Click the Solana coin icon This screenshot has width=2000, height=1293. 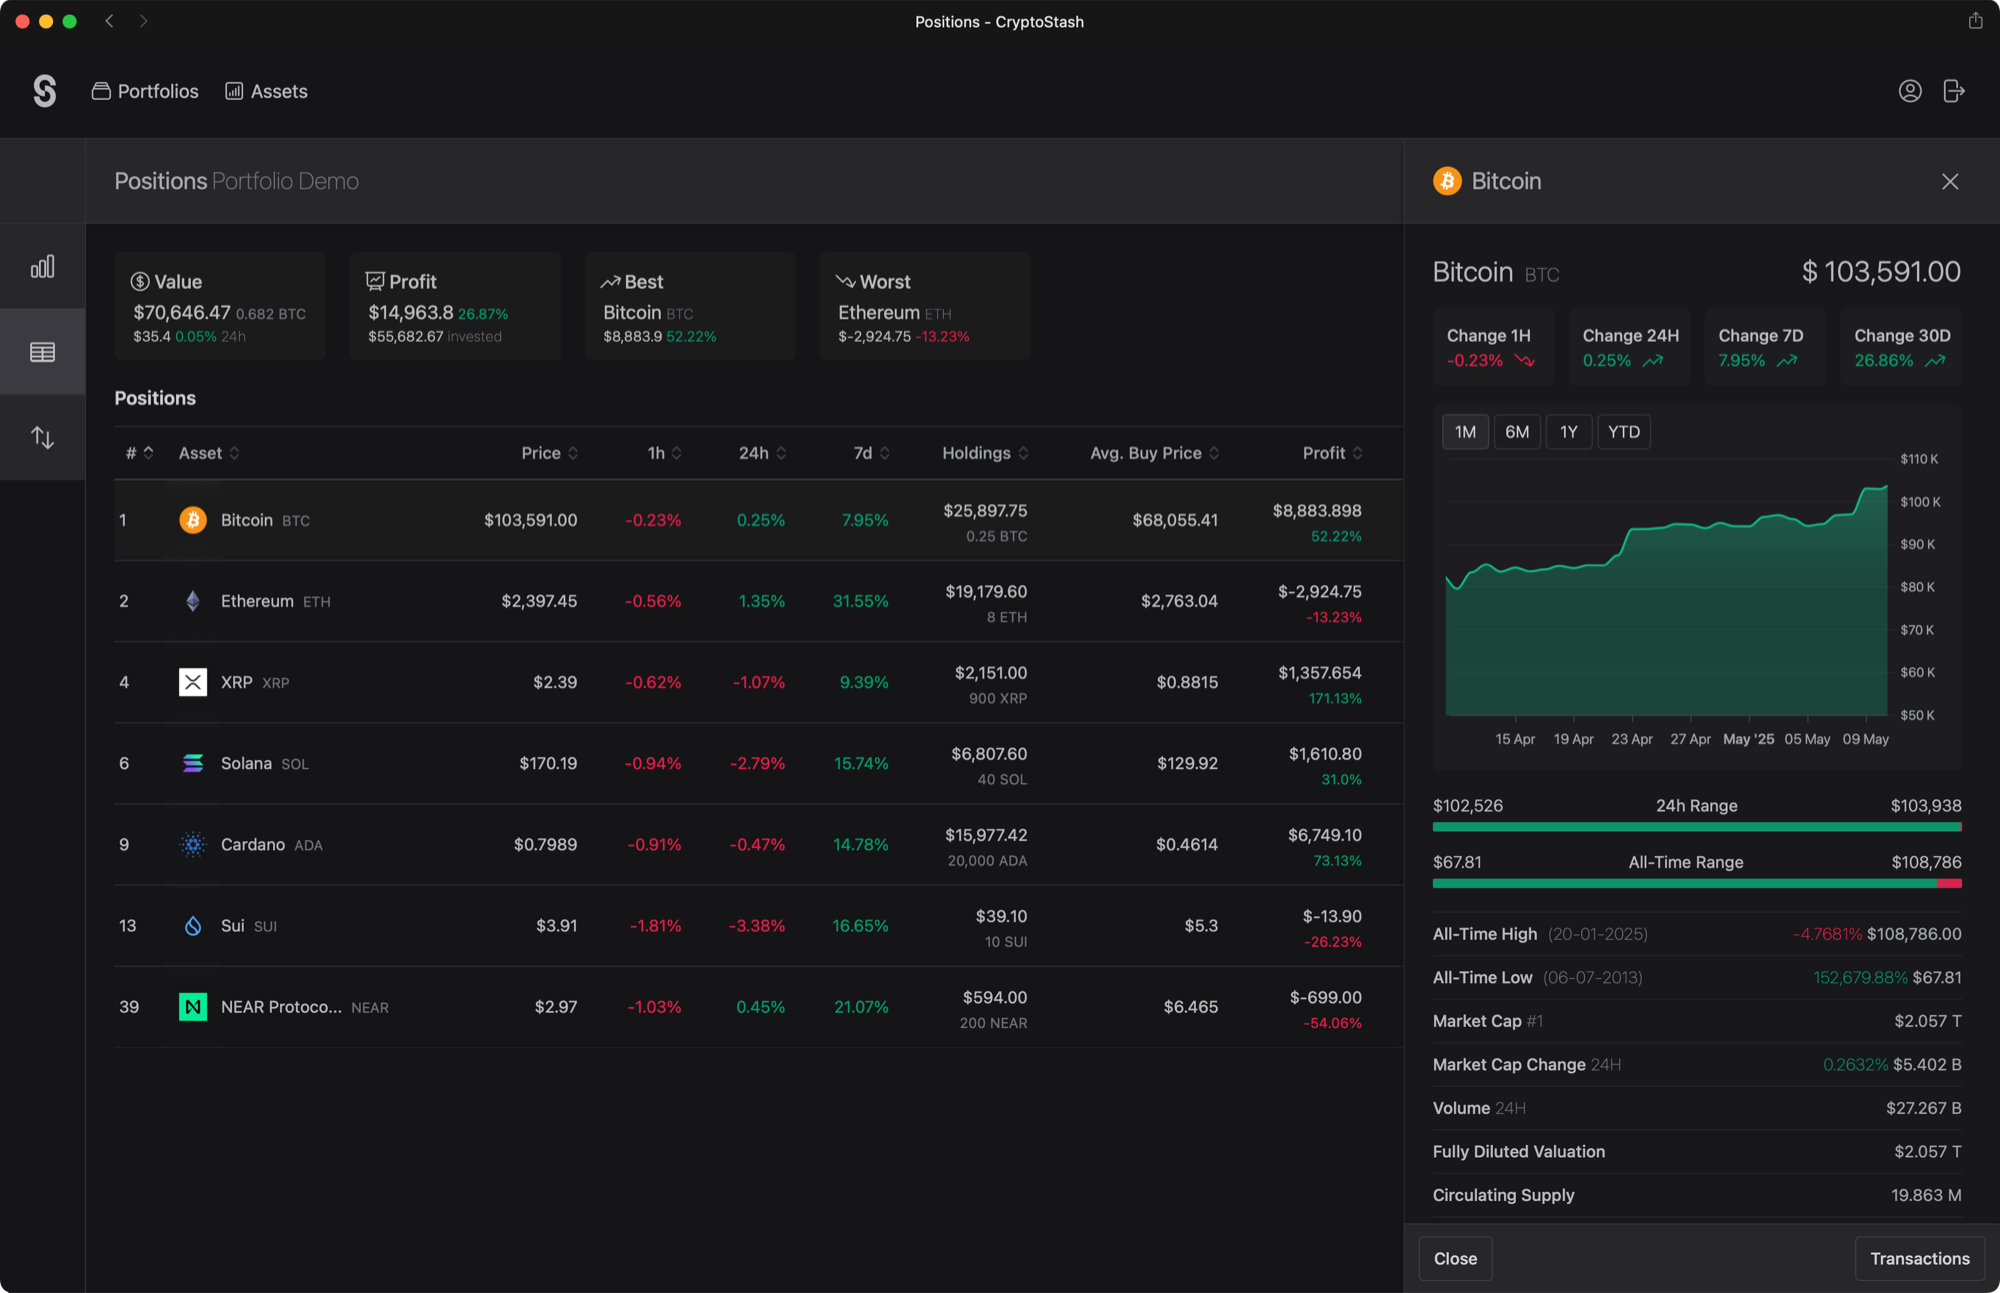pyautogui.click(x=193, y=763)
